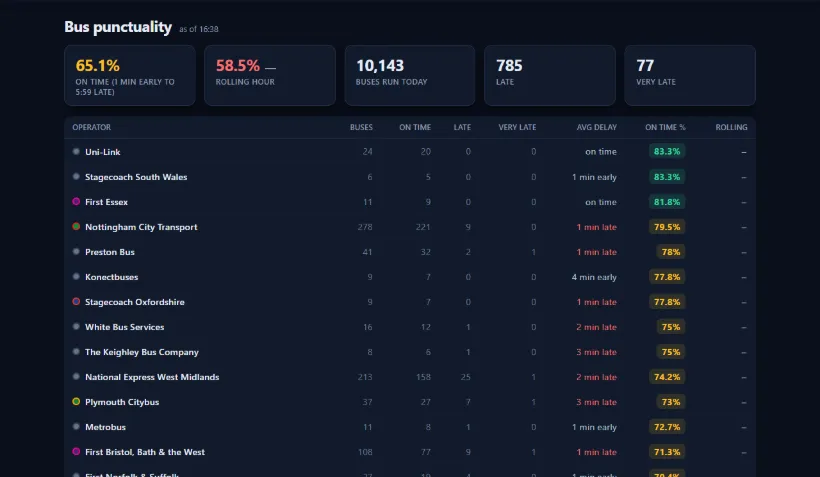Click Plymouth Citybus's 73% badge
The height and width of the screenshot is (477, 820).
tap(670, 402)
